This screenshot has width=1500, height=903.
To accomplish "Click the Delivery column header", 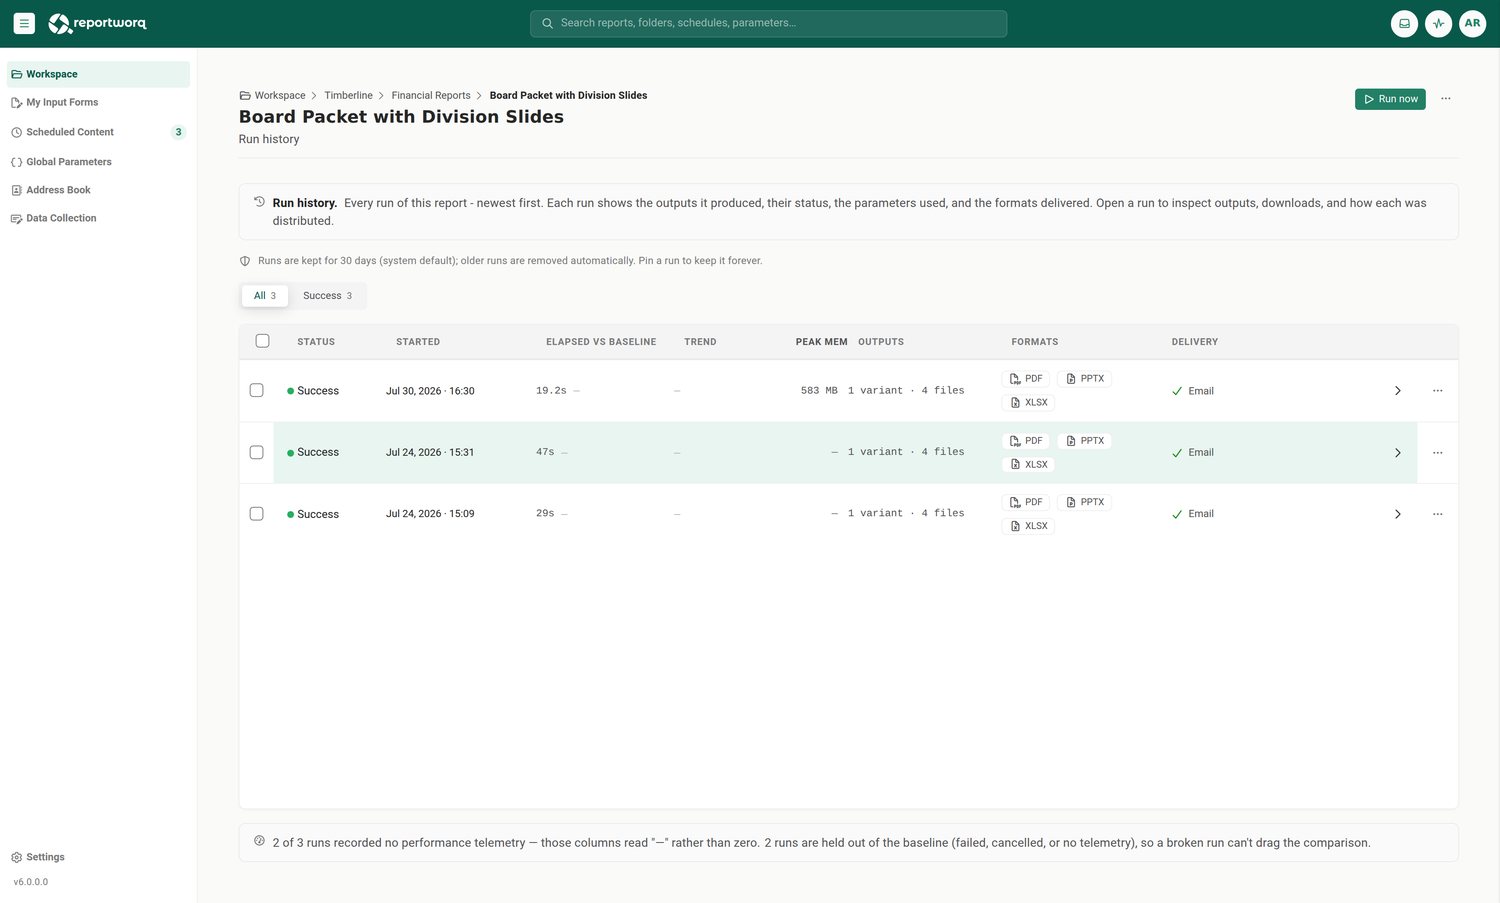I will pyautogui.click(x=1195, y=342).
